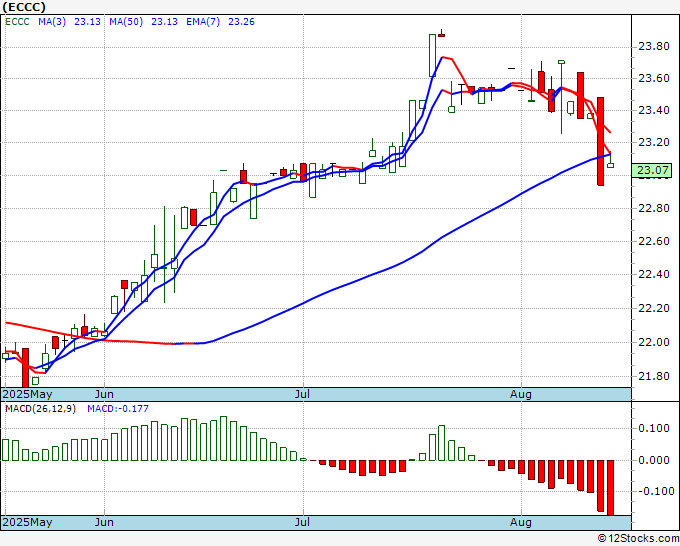Viewport: 680px width, 546px height.
Task: Select the MA(50) legend label
Action: [126, 22]
